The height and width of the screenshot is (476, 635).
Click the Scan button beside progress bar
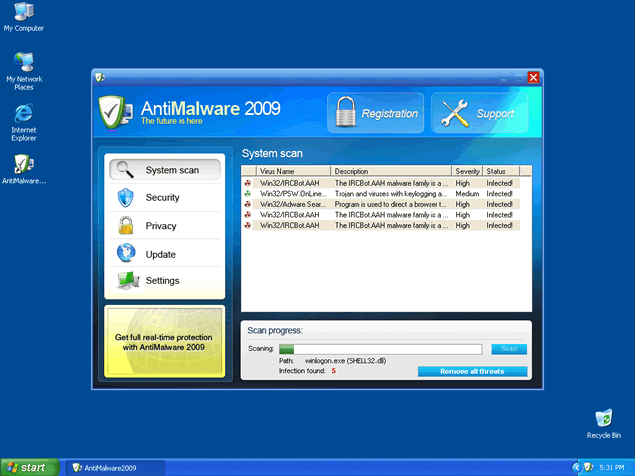tap(508, 349)
